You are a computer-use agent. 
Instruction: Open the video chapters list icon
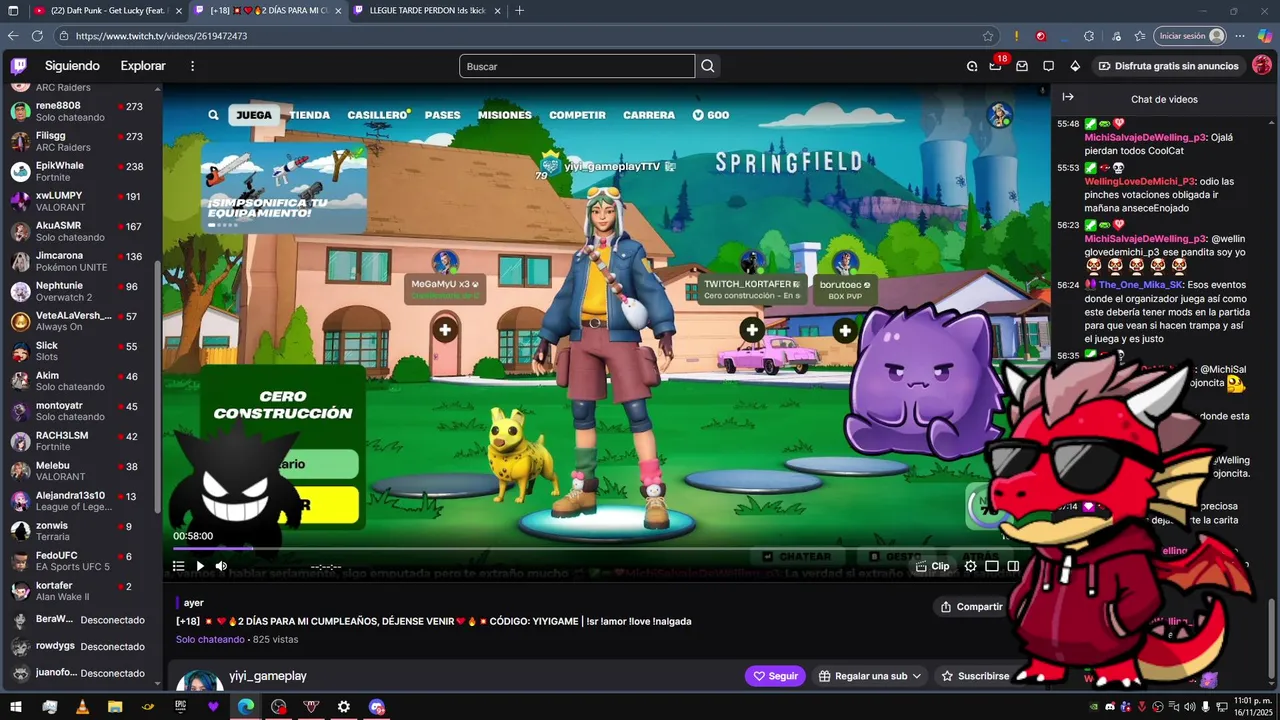[x=179, y=566]
